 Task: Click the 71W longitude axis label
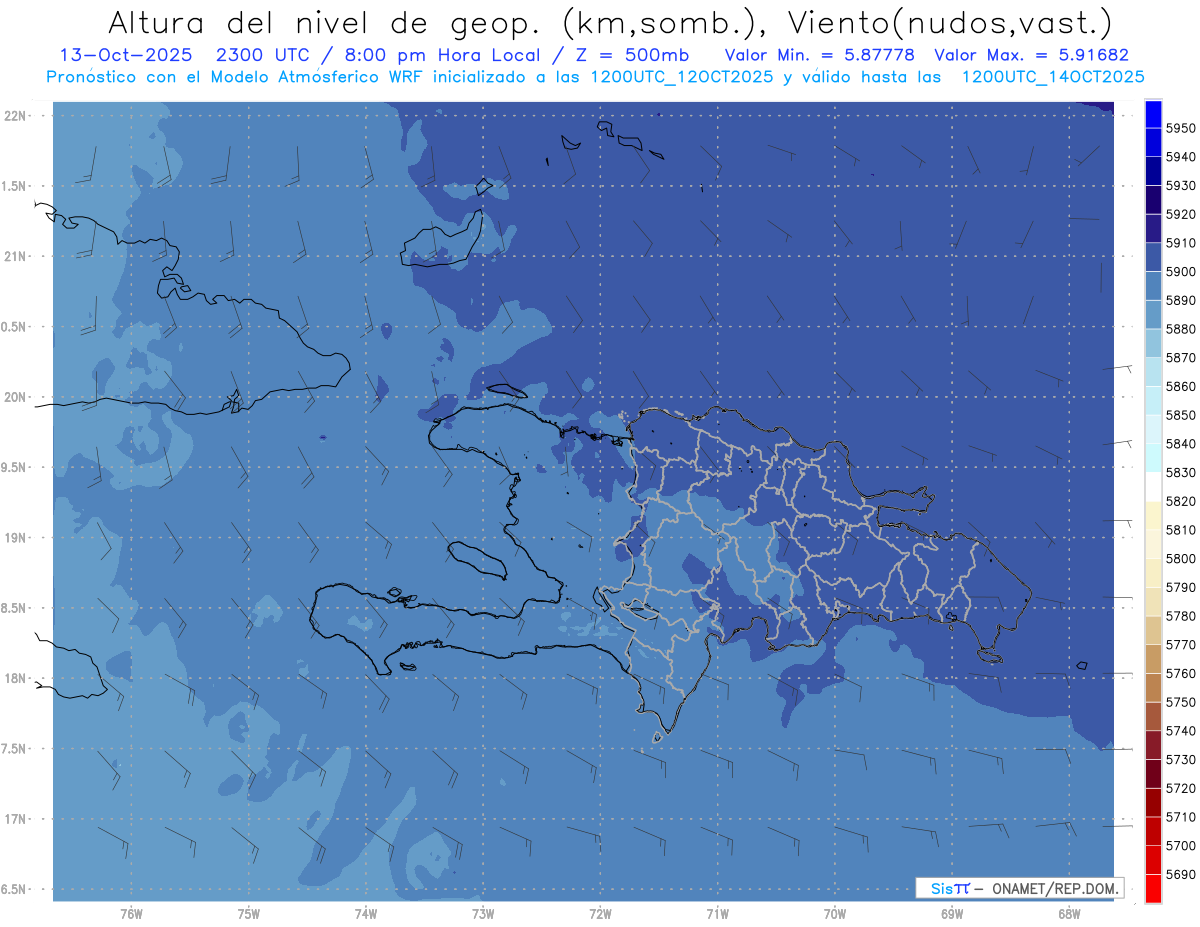(x=717, y=913)
